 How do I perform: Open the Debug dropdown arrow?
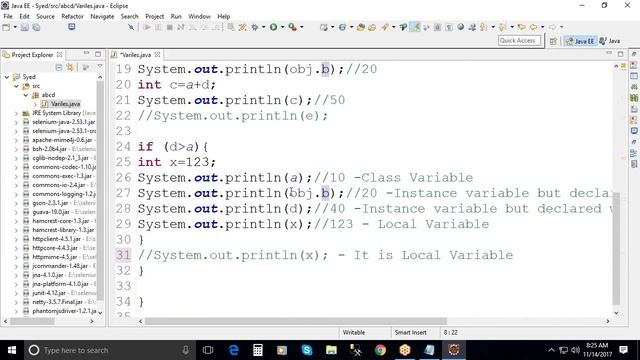pos(263,27)
